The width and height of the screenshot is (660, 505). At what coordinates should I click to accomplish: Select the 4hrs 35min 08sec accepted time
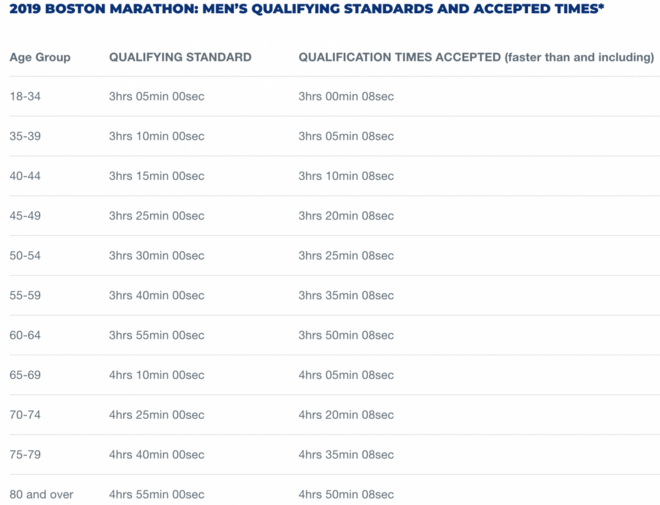(346, 455)
